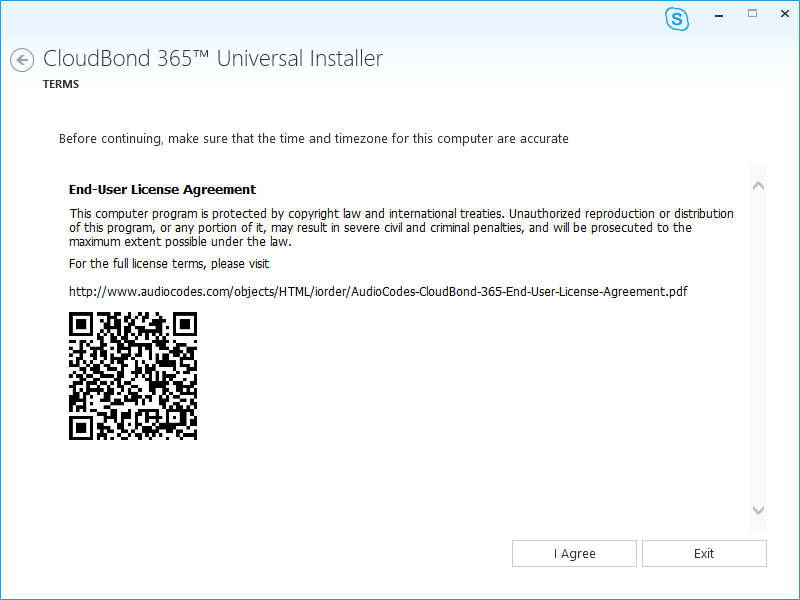Accept the terms with I Agree
The width and height of the screenshot is (800, 600).
coord(574,554)
